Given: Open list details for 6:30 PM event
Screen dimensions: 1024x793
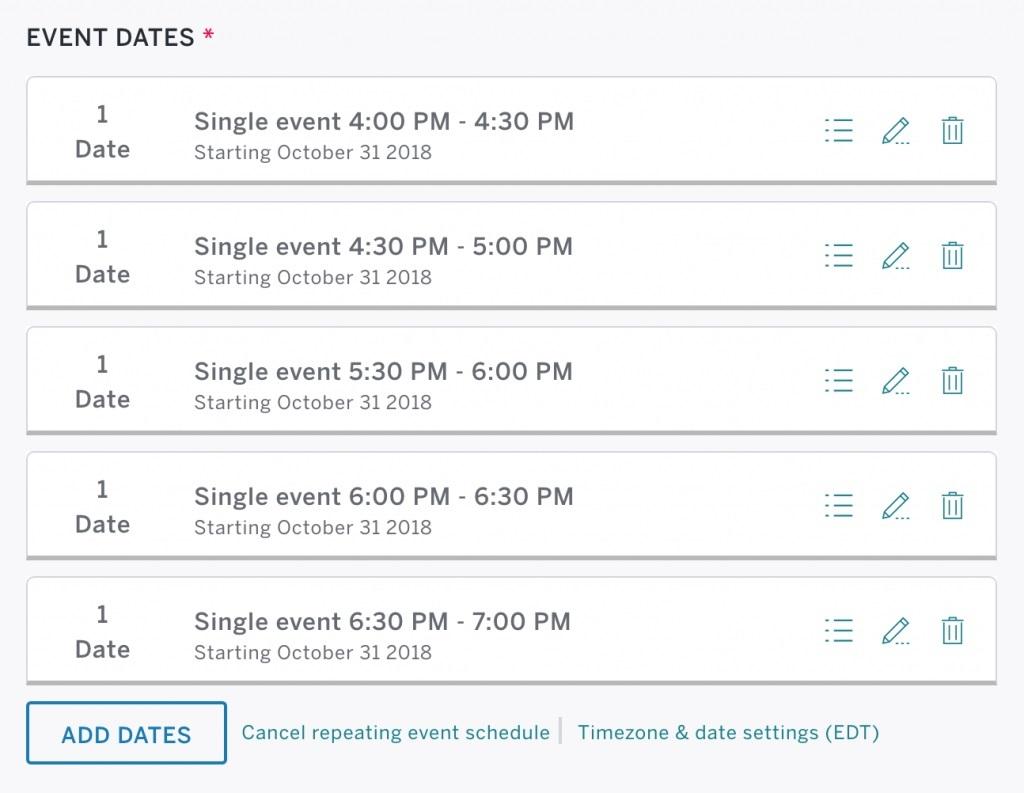Looking at the screenshot, I should (x=839, y=631).
